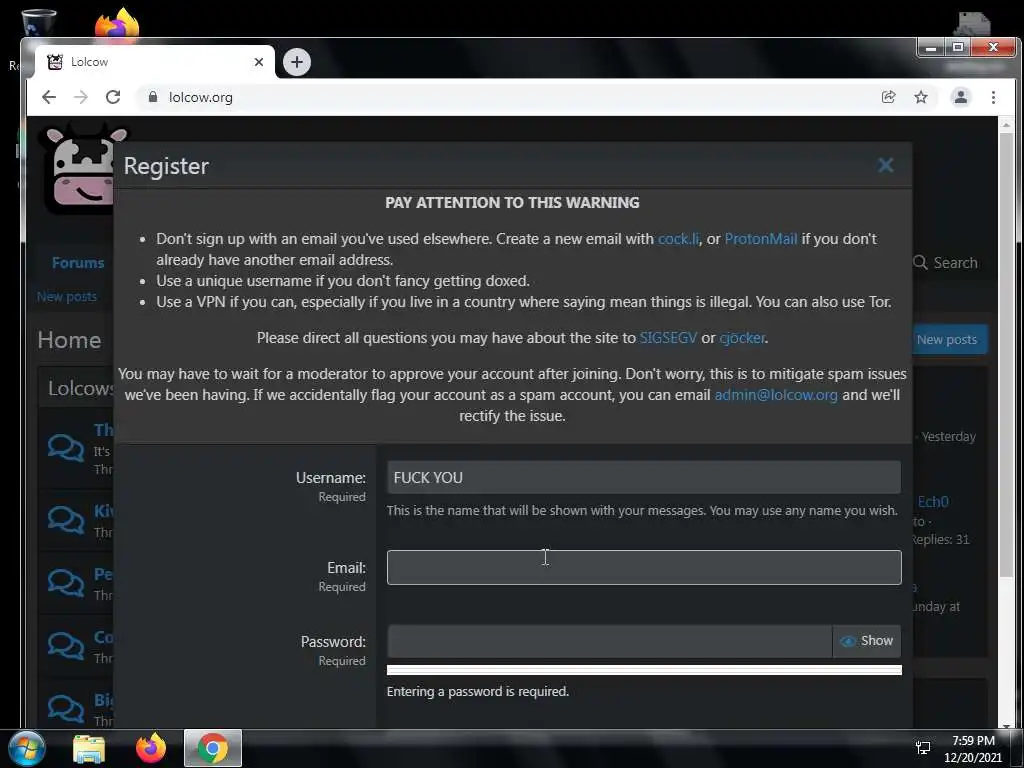Click the speech bubble icon beside 'Th' row
The width and height of the screenshot is (1024, 768).
coord(66,449)
